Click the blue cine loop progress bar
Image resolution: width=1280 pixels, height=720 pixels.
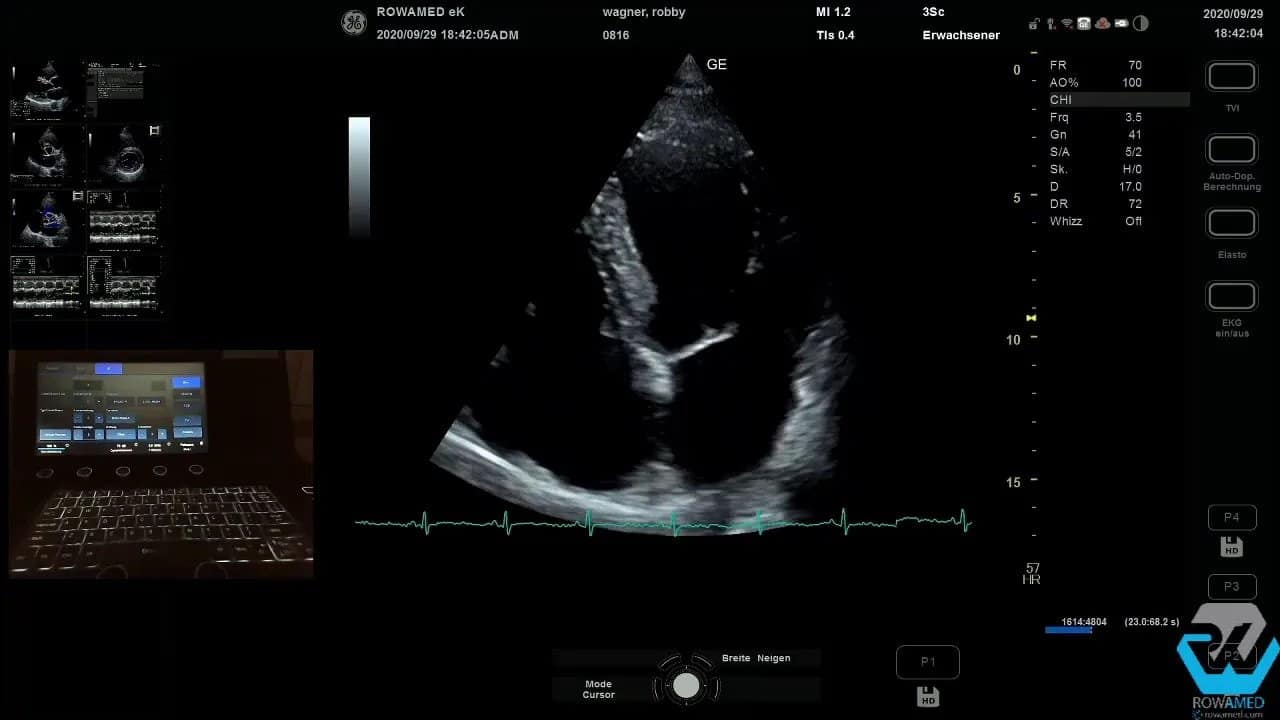click(x=1068, y=630)
